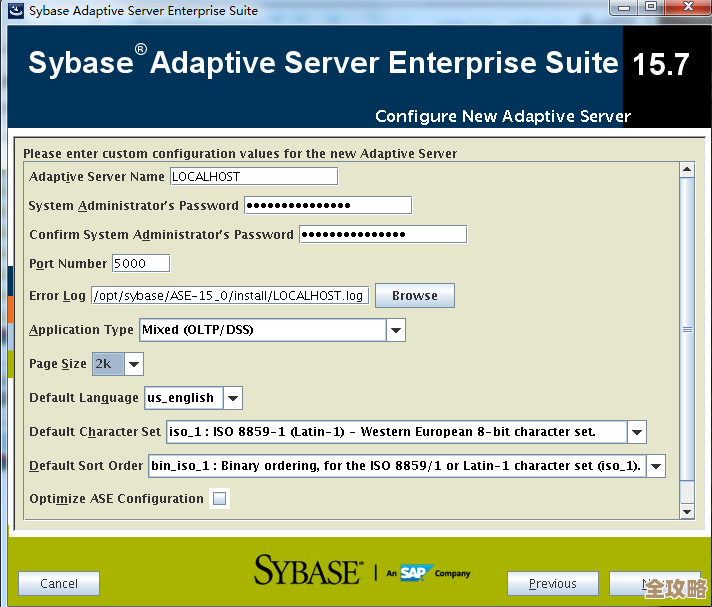Go back with the Previous button
The image size is (712, 607).
tap(552, 584)
